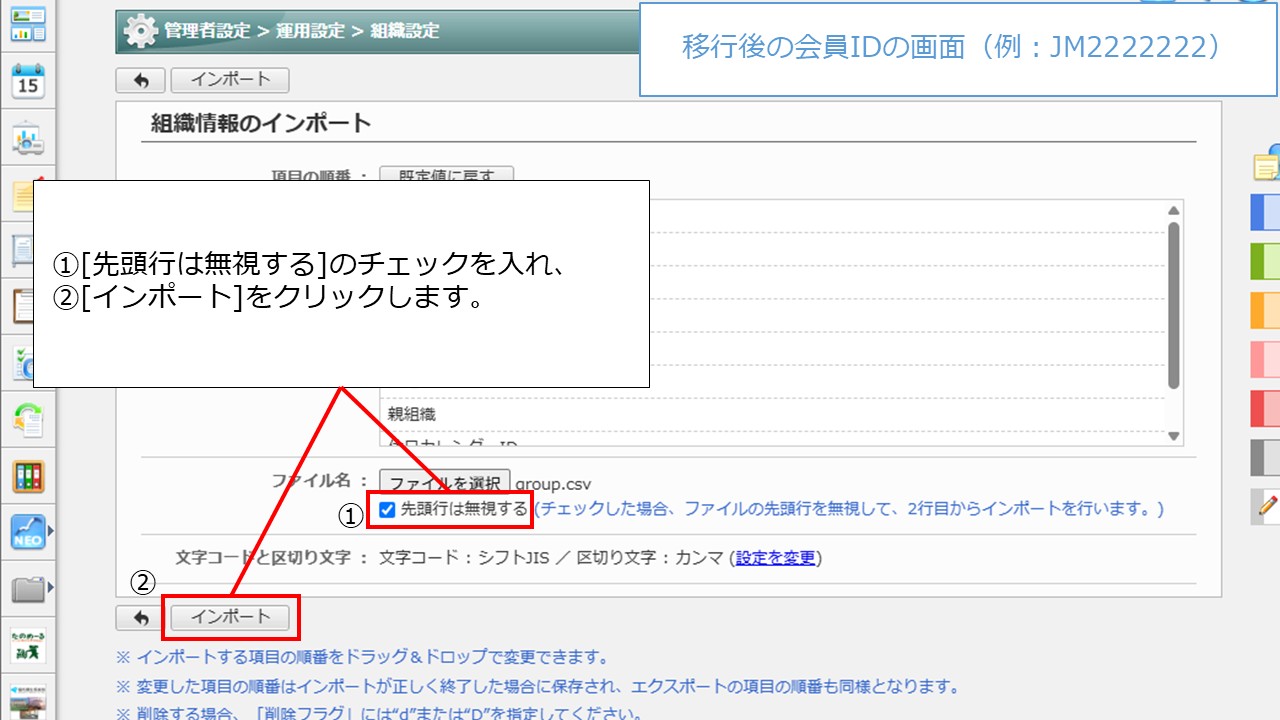Click the 組織情報のインポート heading

click(261, 123)
